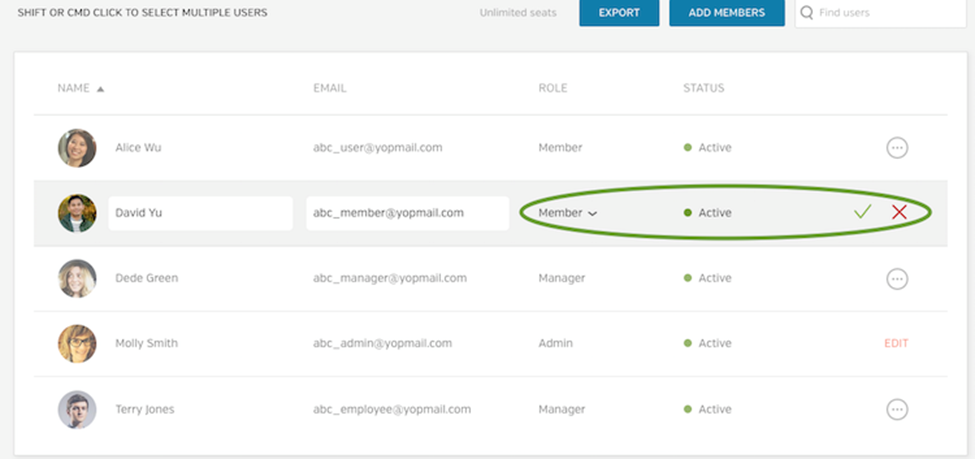Click Alice Wu's profile avatar
This screenshot has width=975, height=459.
(x=77, y=148)
